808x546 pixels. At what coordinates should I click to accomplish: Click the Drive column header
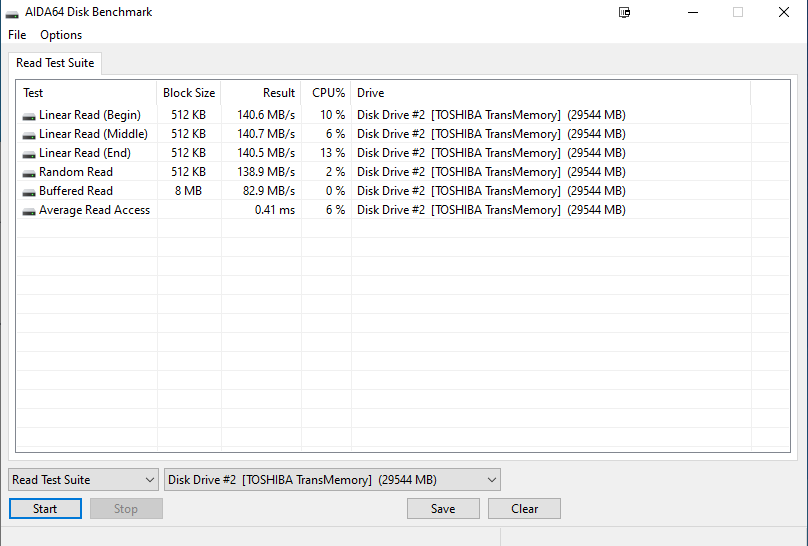coord(551,93)
